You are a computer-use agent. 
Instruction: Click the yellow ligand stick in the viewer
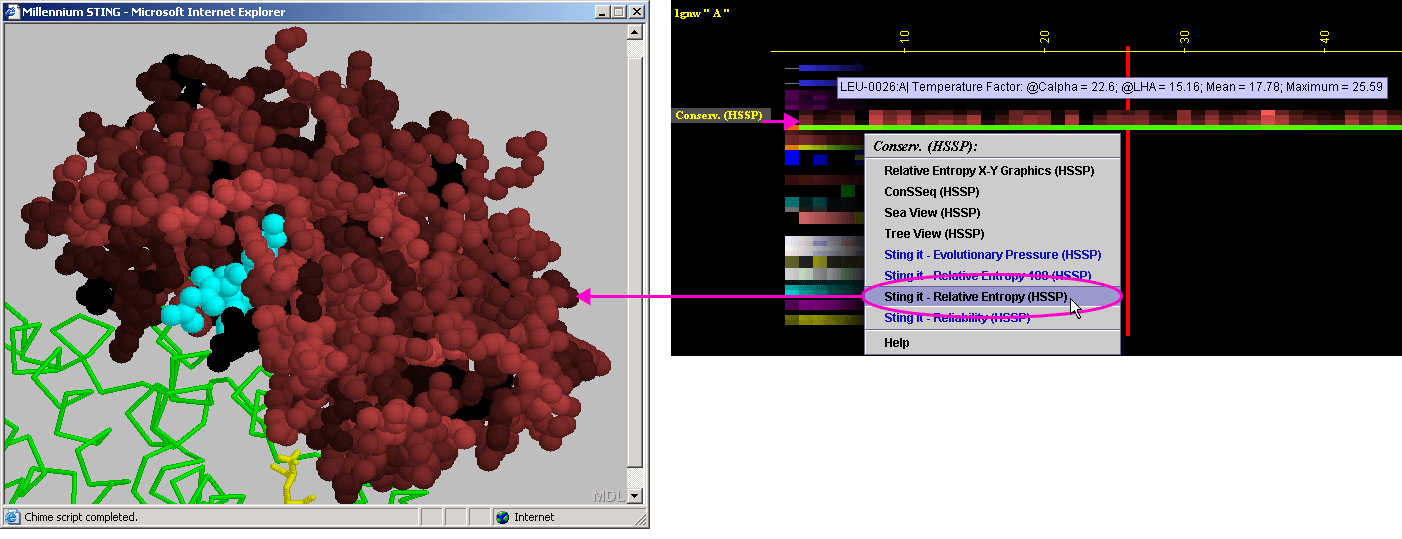(291, 477)
